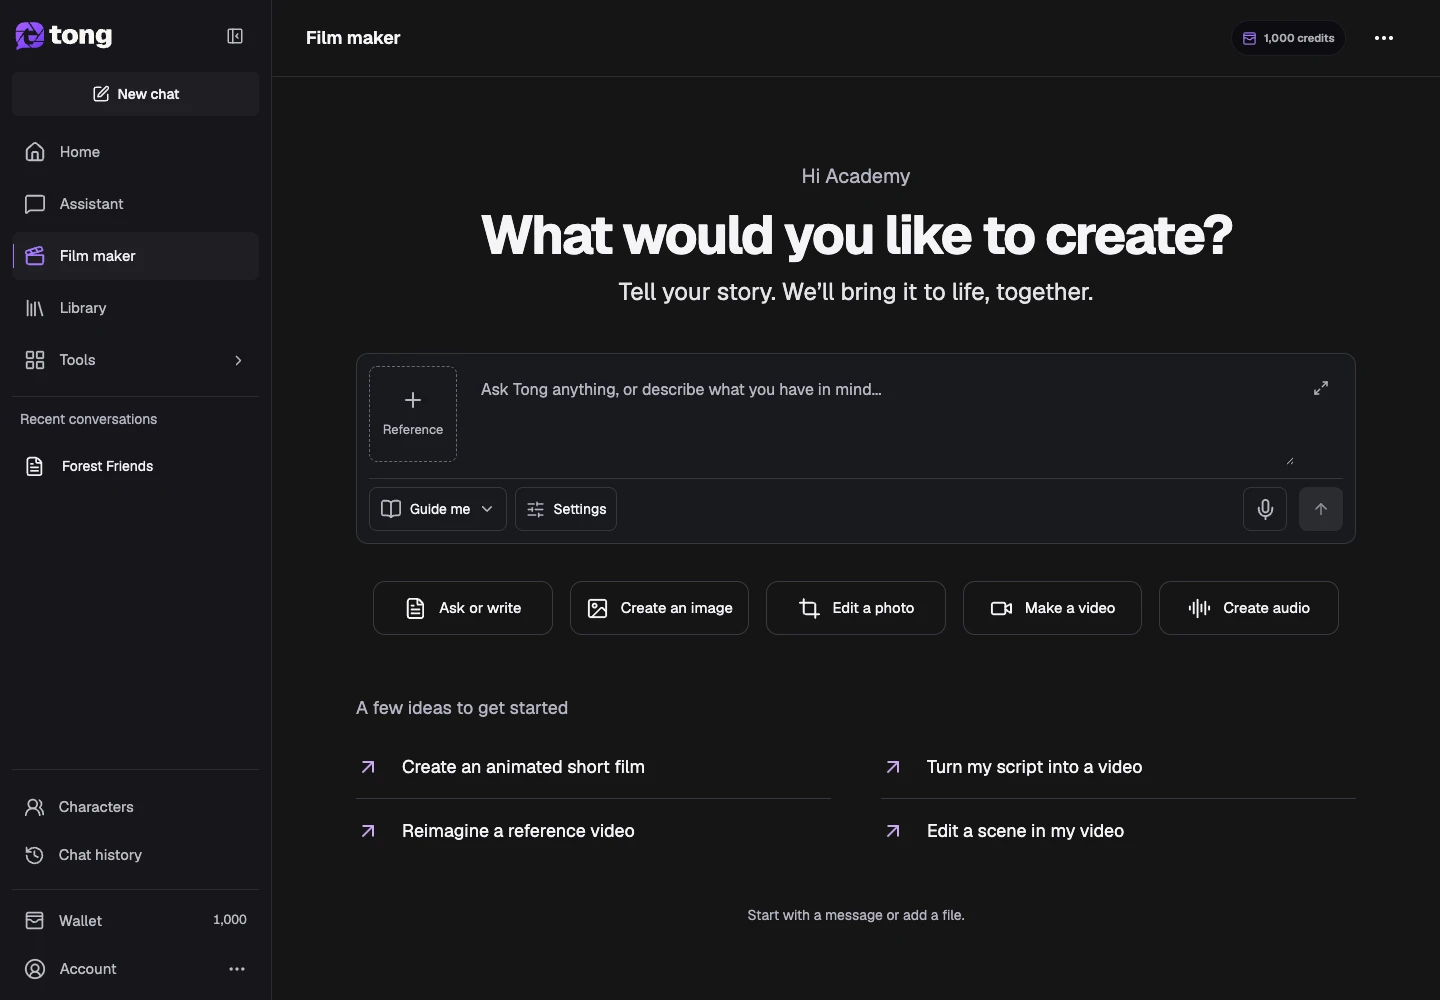
Task: Choose Ask or write
Action: click(x=463, y=608)
